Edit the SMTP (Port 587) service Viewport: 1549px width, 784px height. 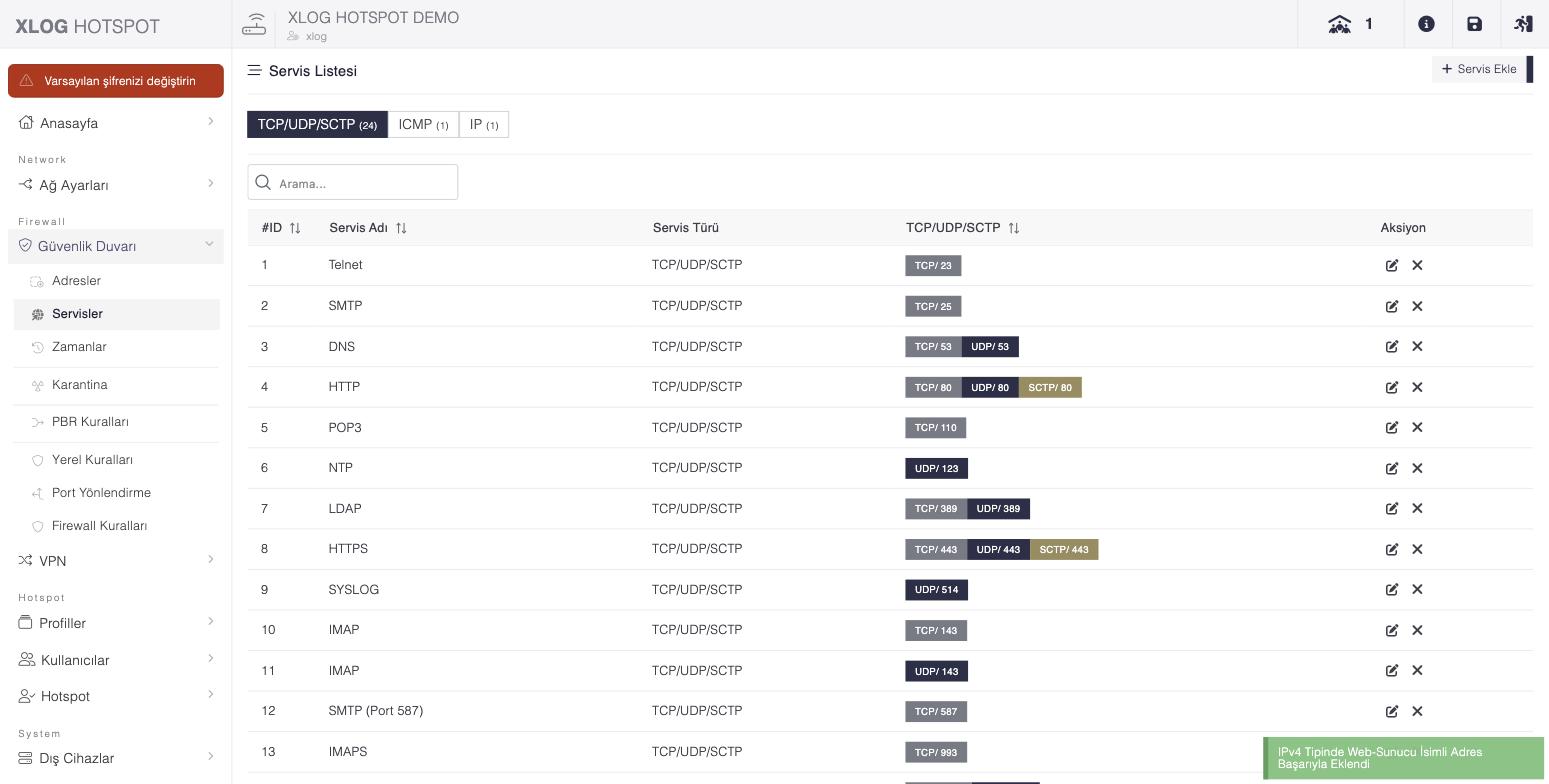tap(1391, 711)
